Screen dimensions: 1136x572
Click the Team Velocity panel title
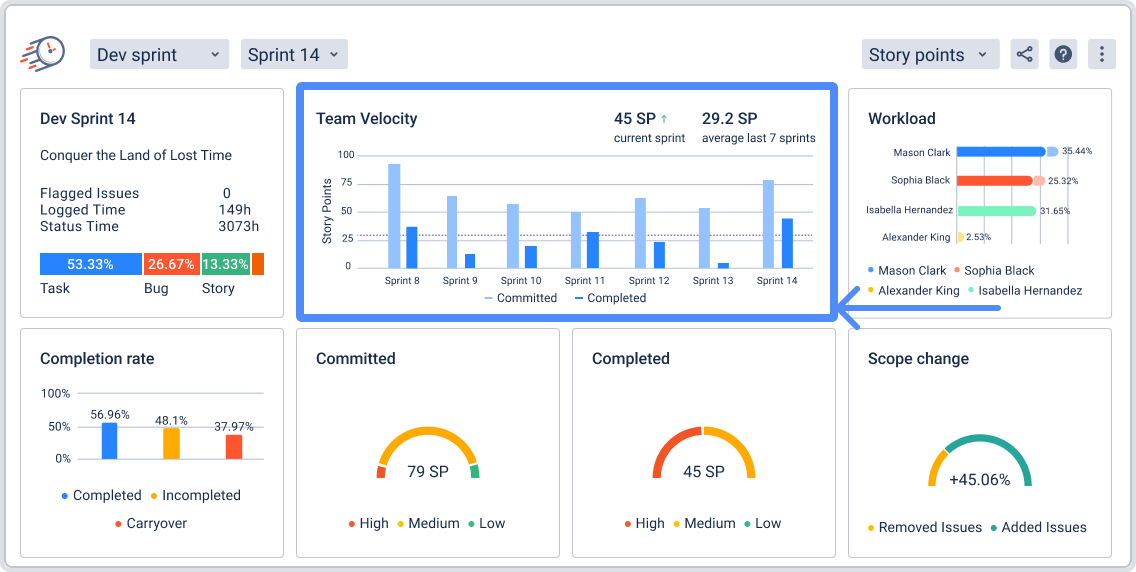click(366, 119)
